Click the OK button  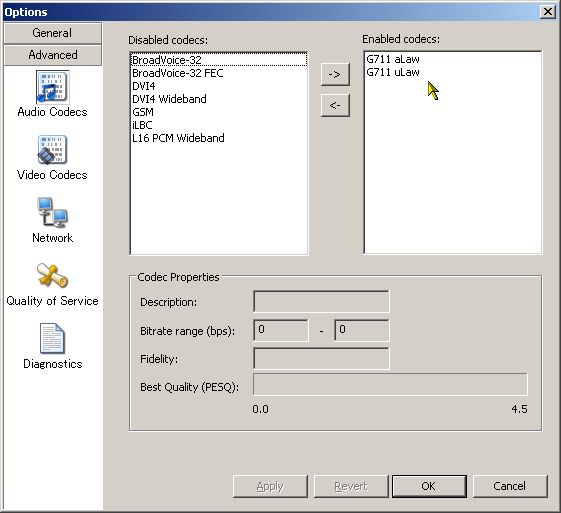[x=429, y=486]
